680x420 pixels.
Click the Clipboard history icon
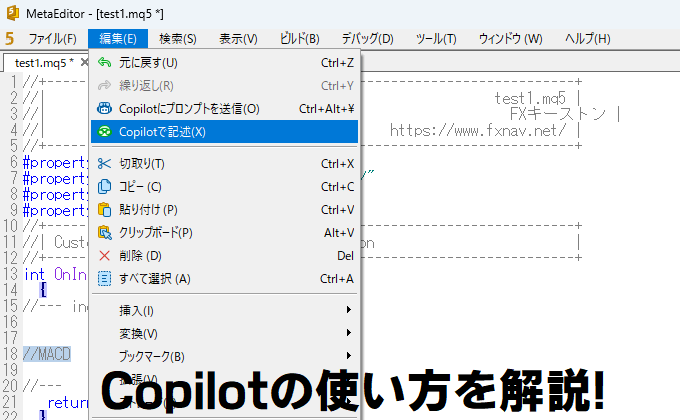click(x=104, y=233)
